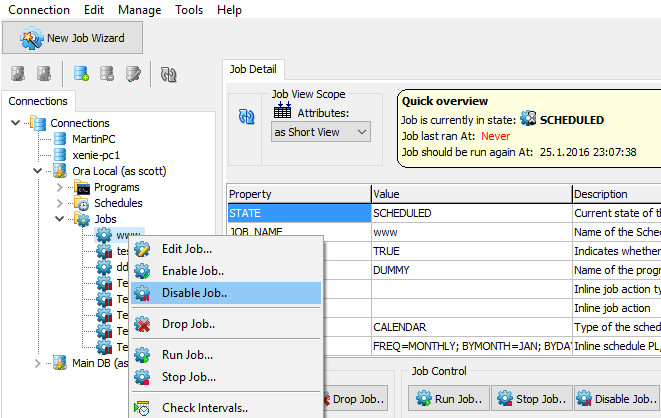
Task: Click the connect database toolbar icon with checkmark
Action: pos(18,74)
